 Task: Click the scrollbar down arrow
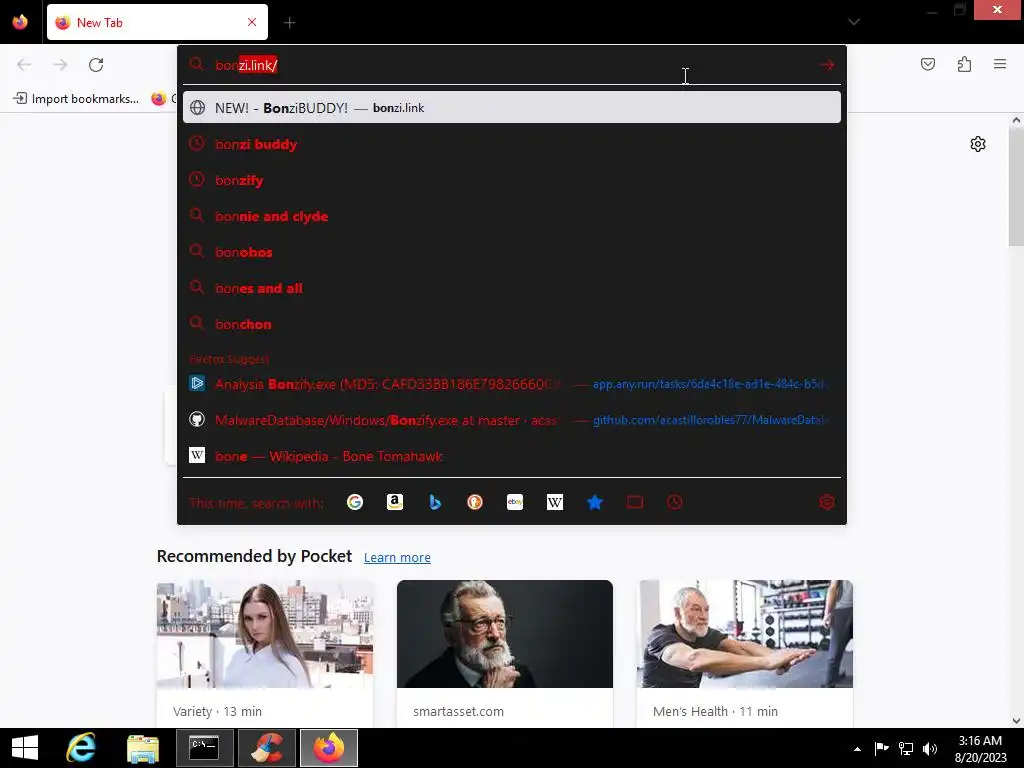coord(1016,721)
